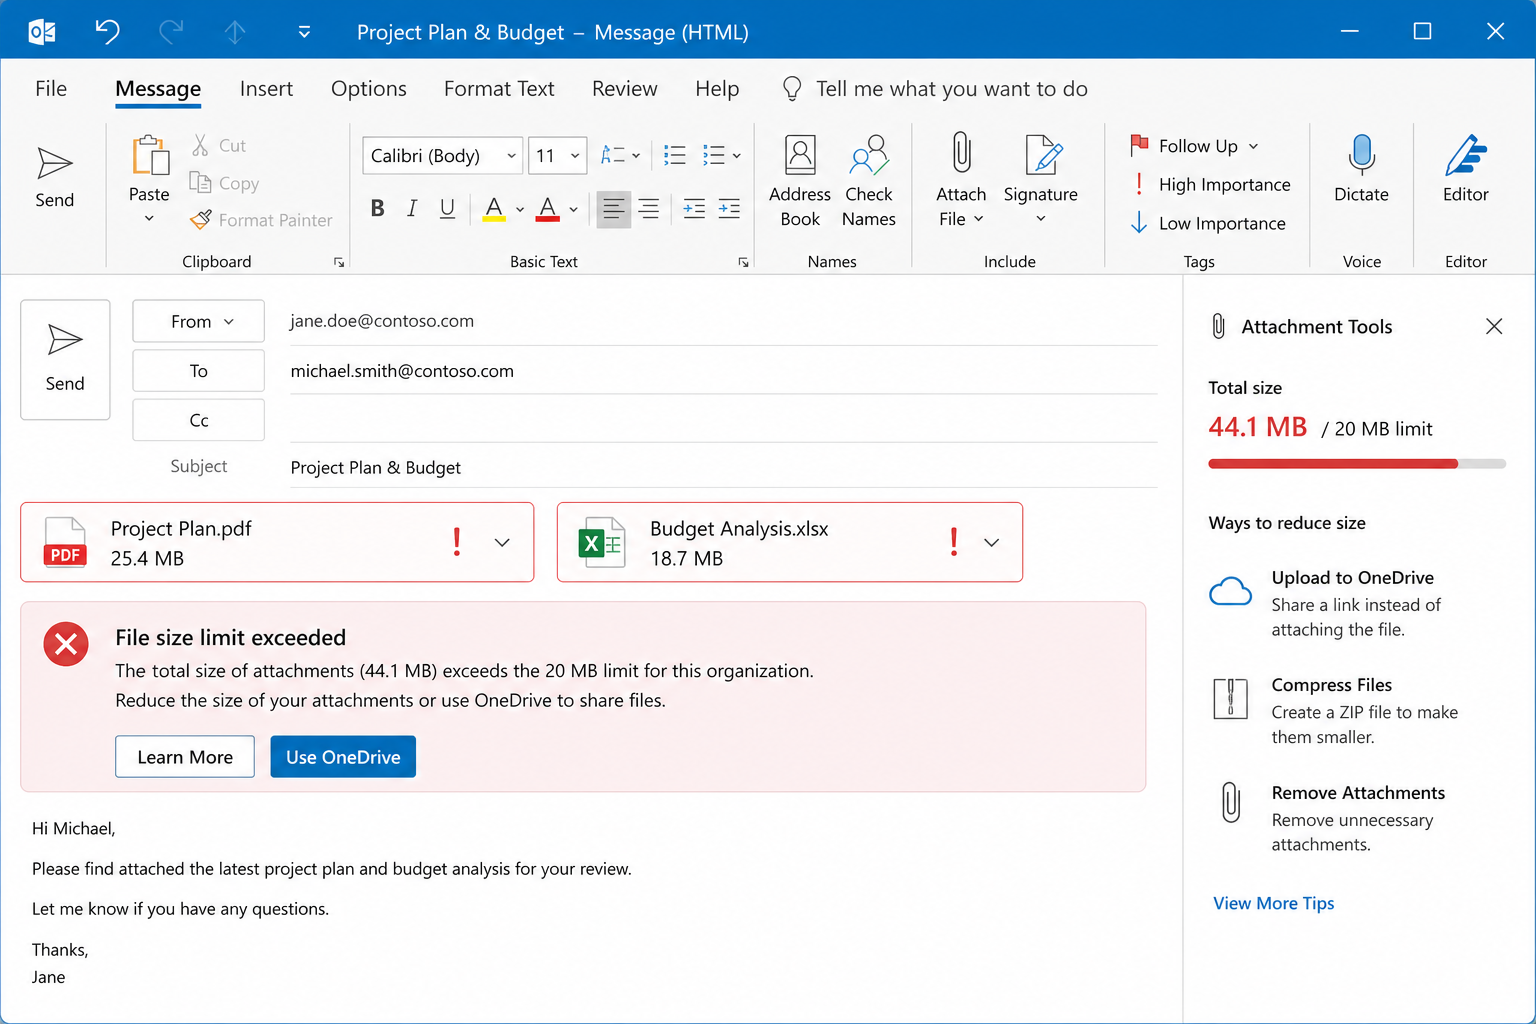Click the Increase Indent icon
The height and width of the screenshot is (1024, 1536).
(730, 208)
